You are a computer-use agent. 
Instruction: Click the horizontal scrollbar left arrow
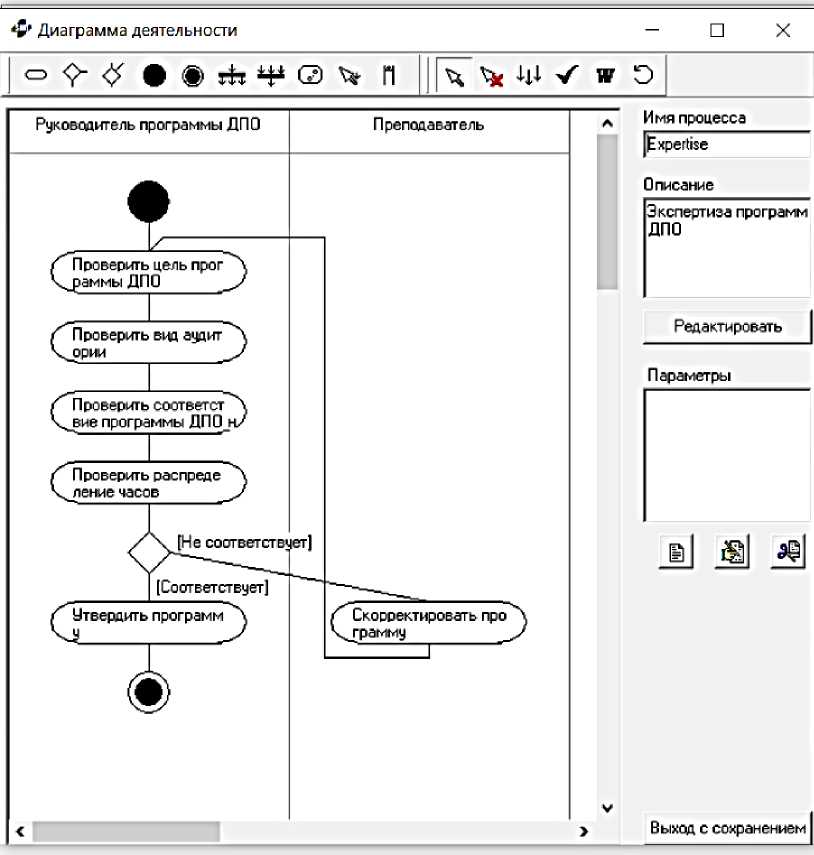(x=20, y=832)
